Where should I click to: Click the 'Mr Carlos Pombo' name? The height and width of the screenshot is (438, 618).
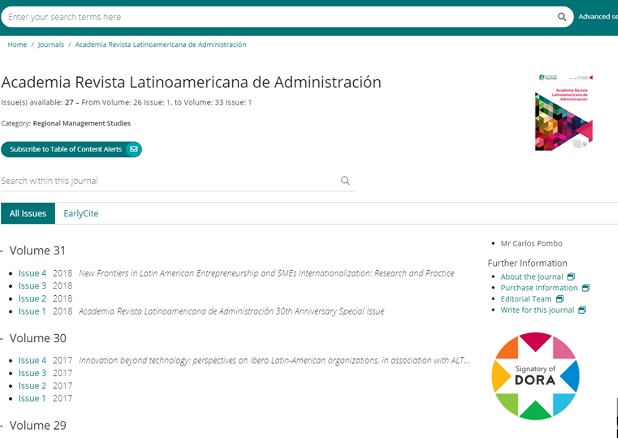tap(531, 243)
